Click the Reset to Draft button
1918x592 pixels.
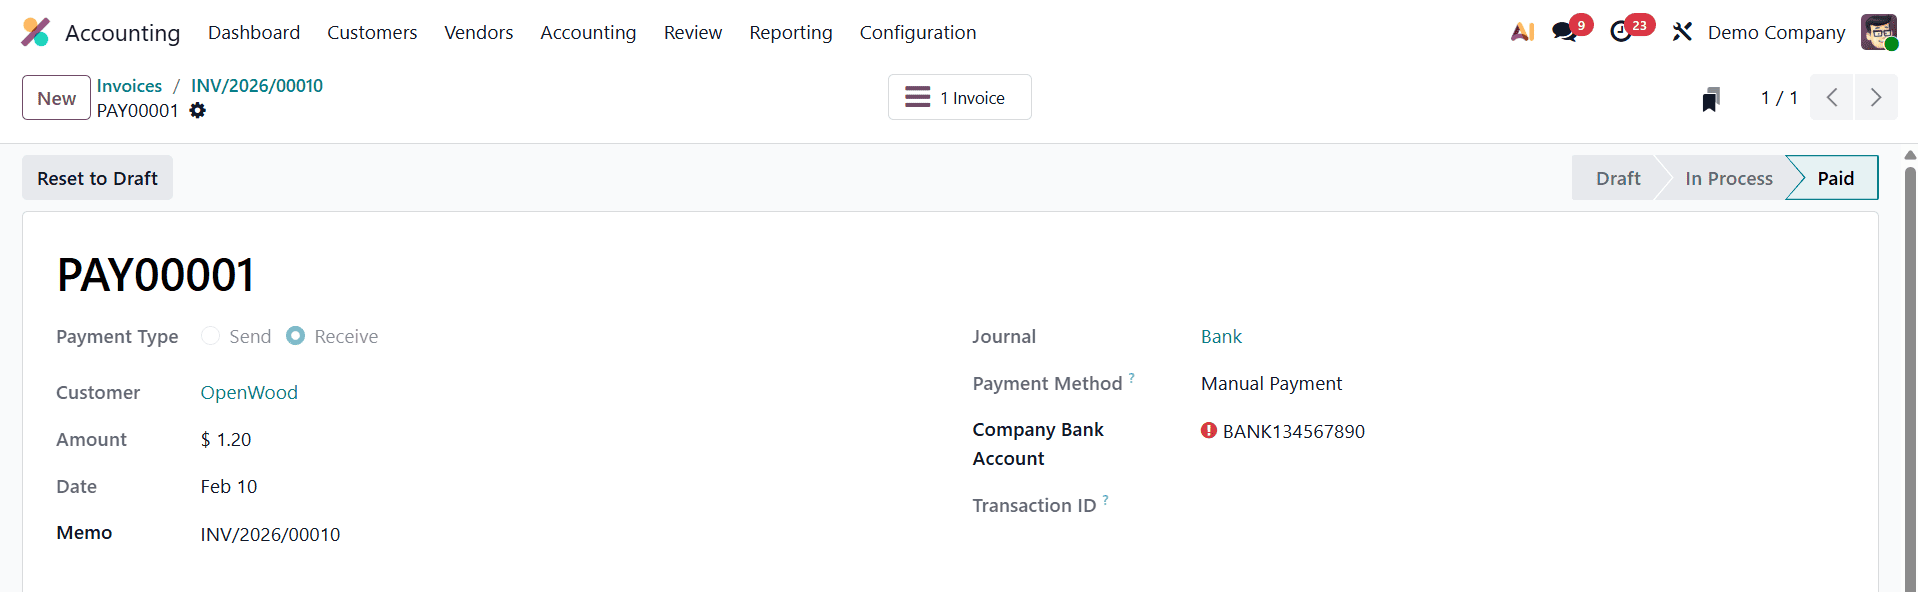coord(96,177)
